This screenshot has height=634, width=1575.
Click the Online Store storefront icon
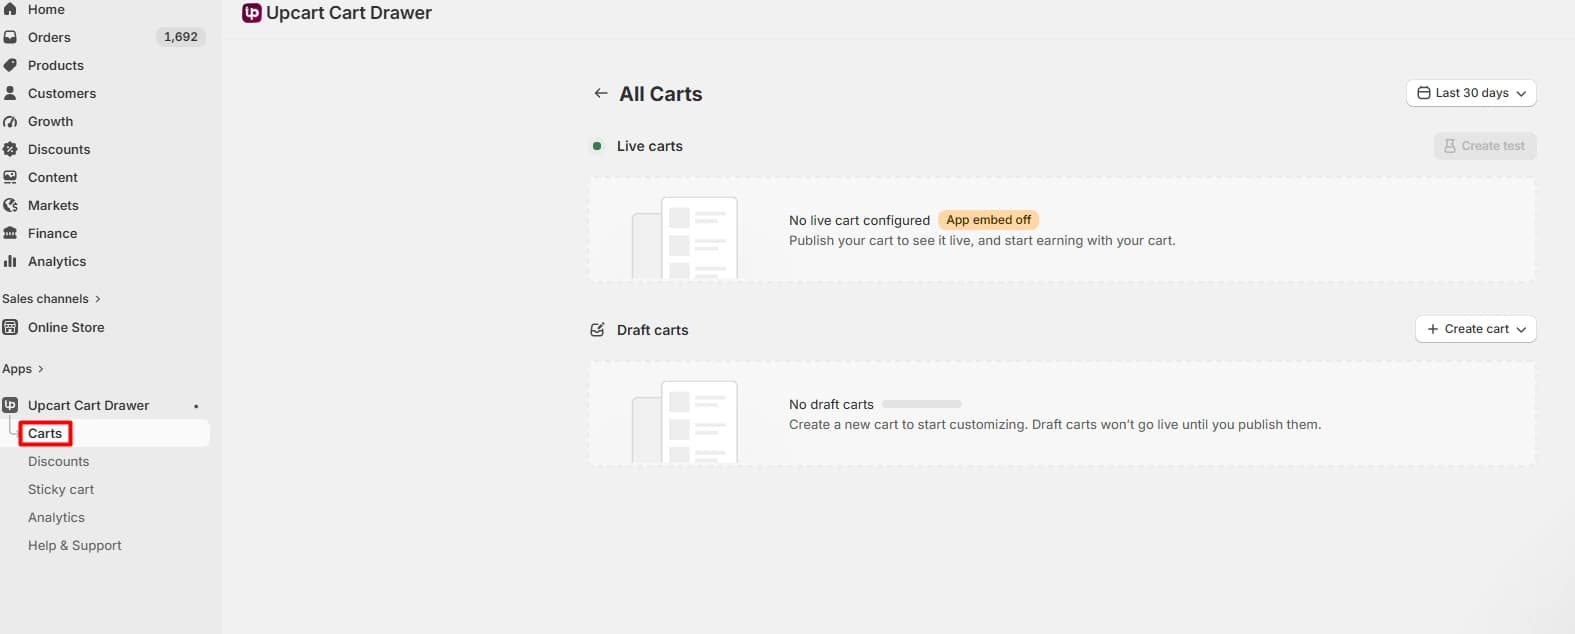(x=10, y=327)
